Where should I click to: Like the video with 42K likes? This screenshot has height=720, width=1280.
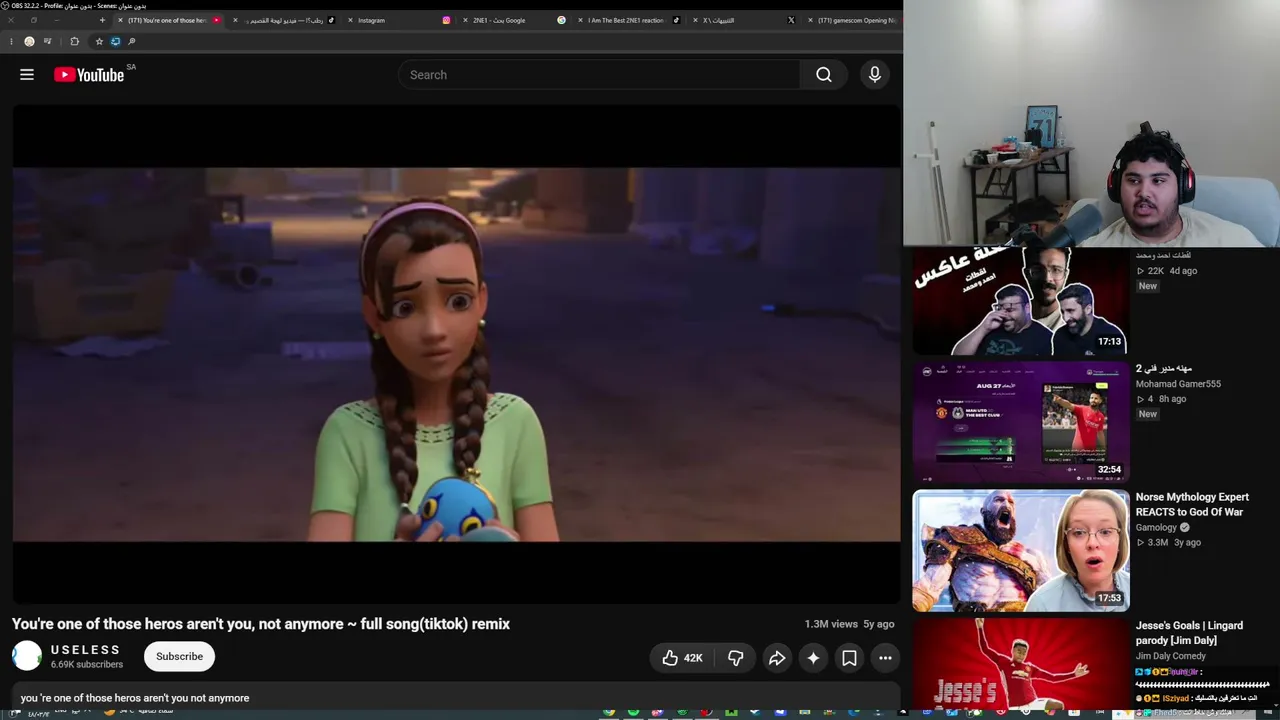682,657
